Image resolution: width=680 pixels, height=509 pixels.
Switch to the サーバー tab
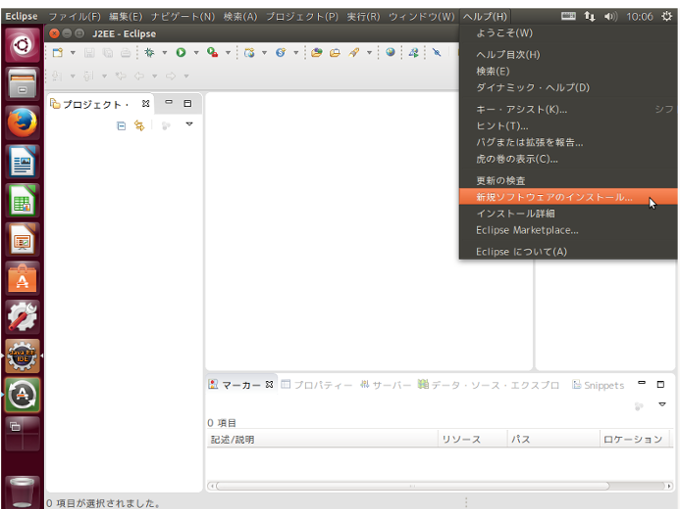click(x=386, y=385)
